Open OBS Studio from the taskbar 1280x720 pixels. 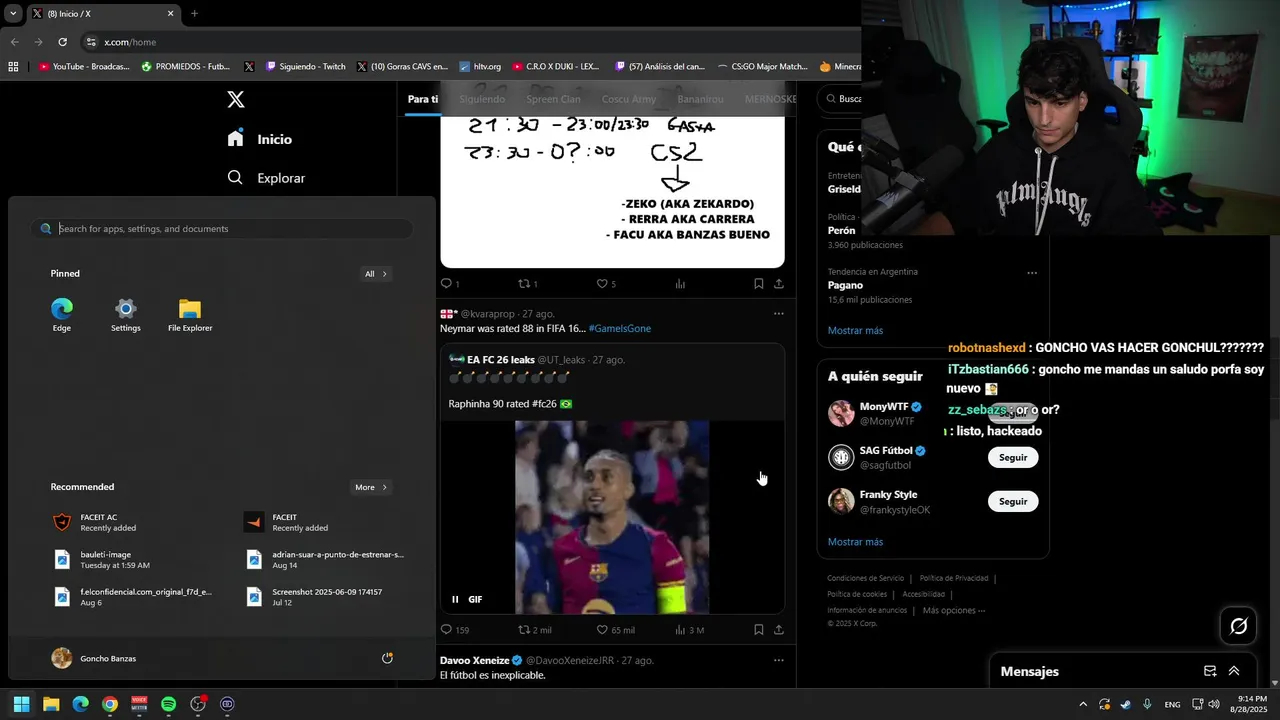198,704
